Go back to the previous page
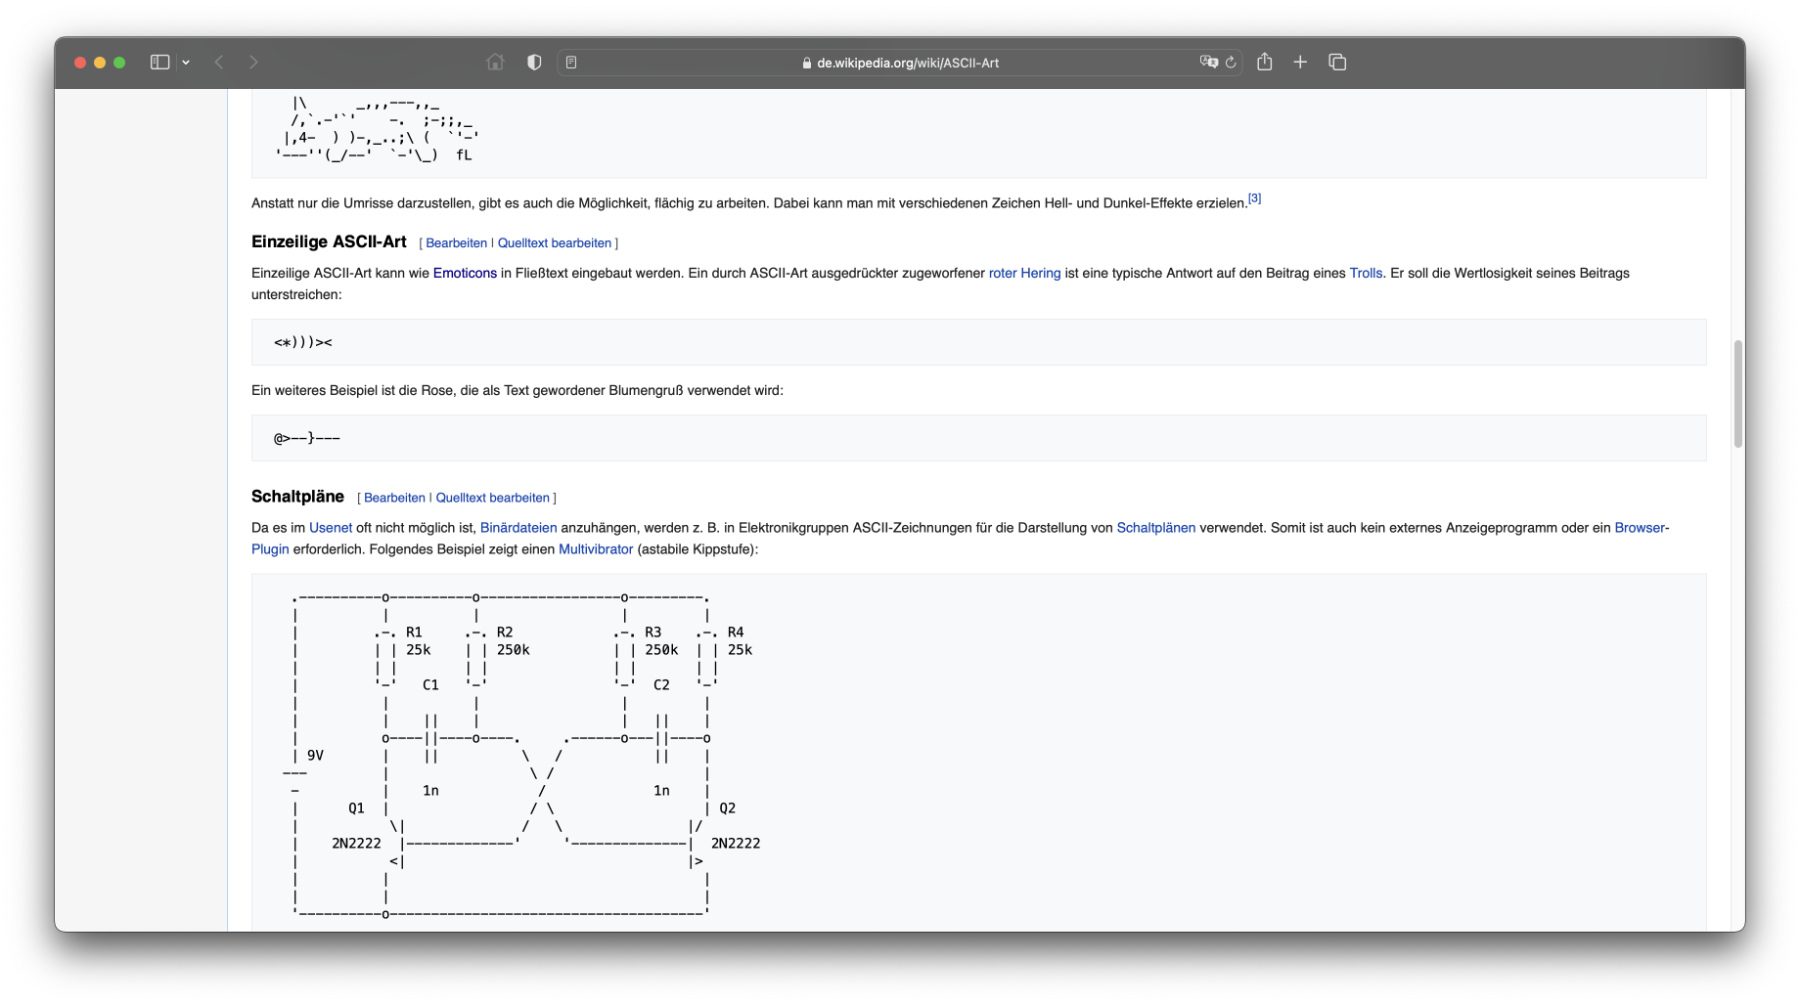Viewport: 1800px width, 1004px height. (x=219, y=62)
